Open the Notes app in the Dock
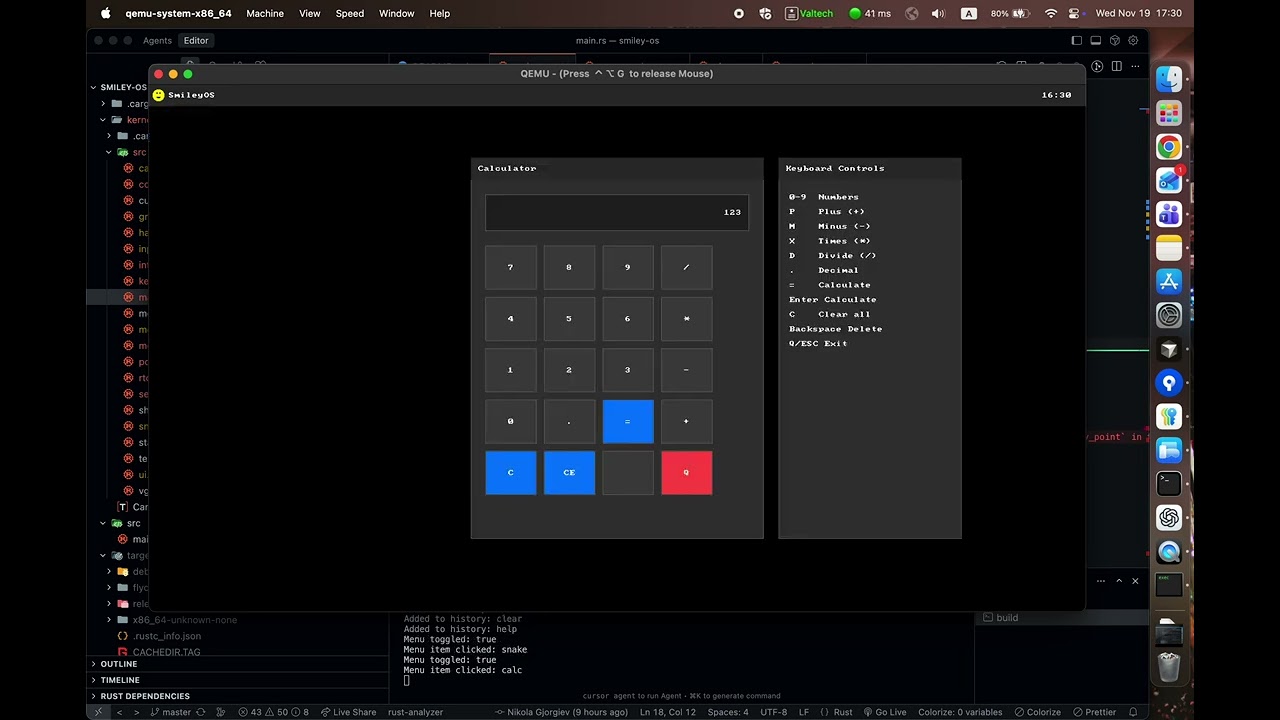1280x720 pixels. coord(1169,248)
